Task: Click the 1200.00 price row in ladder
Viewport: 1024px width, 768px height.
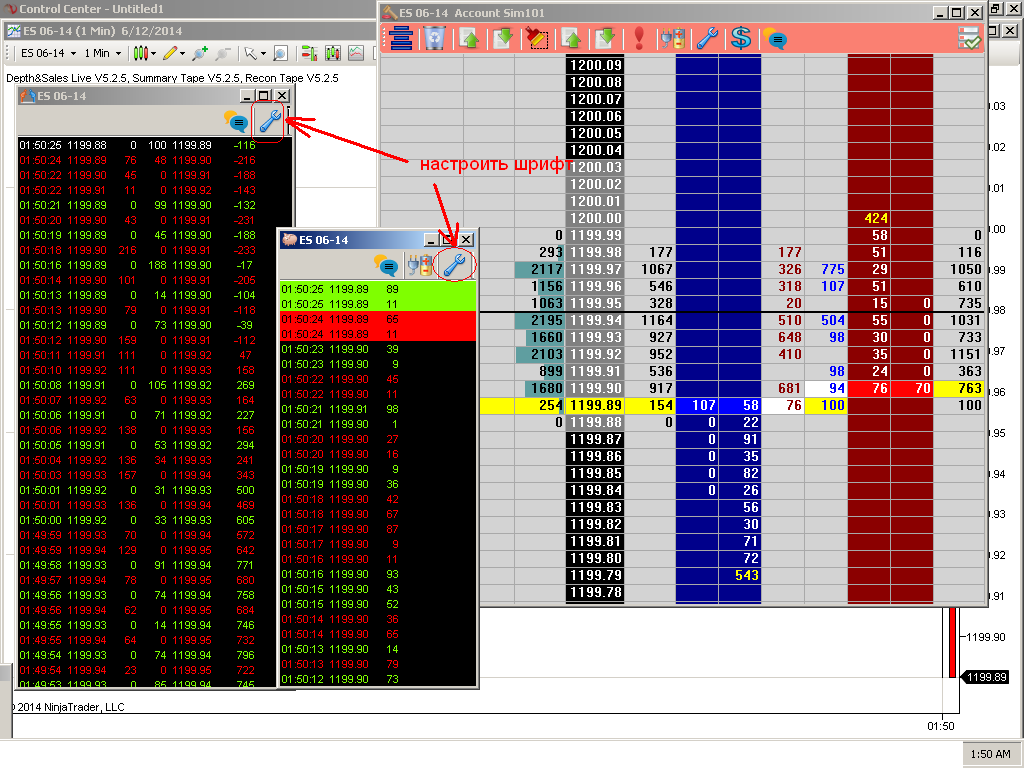Action: 594,218
